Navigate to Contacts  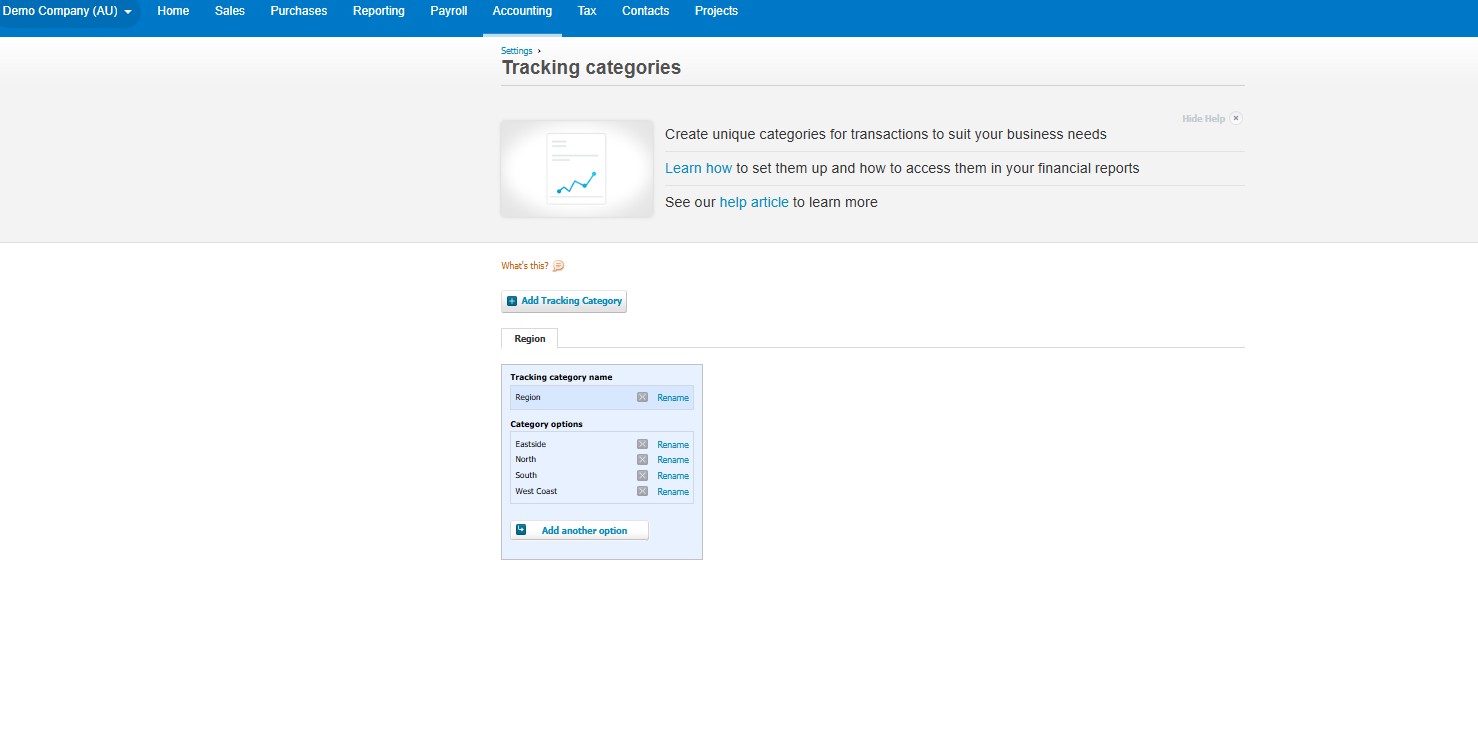tap(645, 11)
